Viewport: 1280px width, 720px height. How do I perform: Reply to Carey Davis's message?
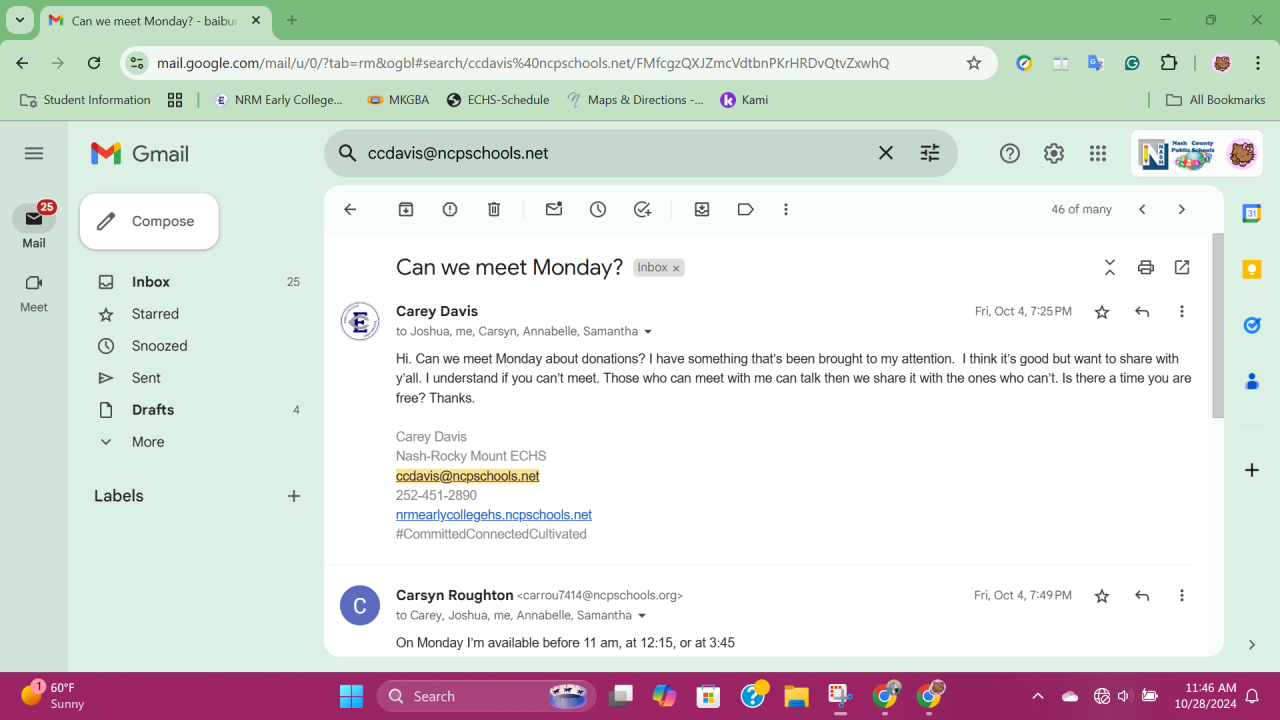pos(1142,312)
